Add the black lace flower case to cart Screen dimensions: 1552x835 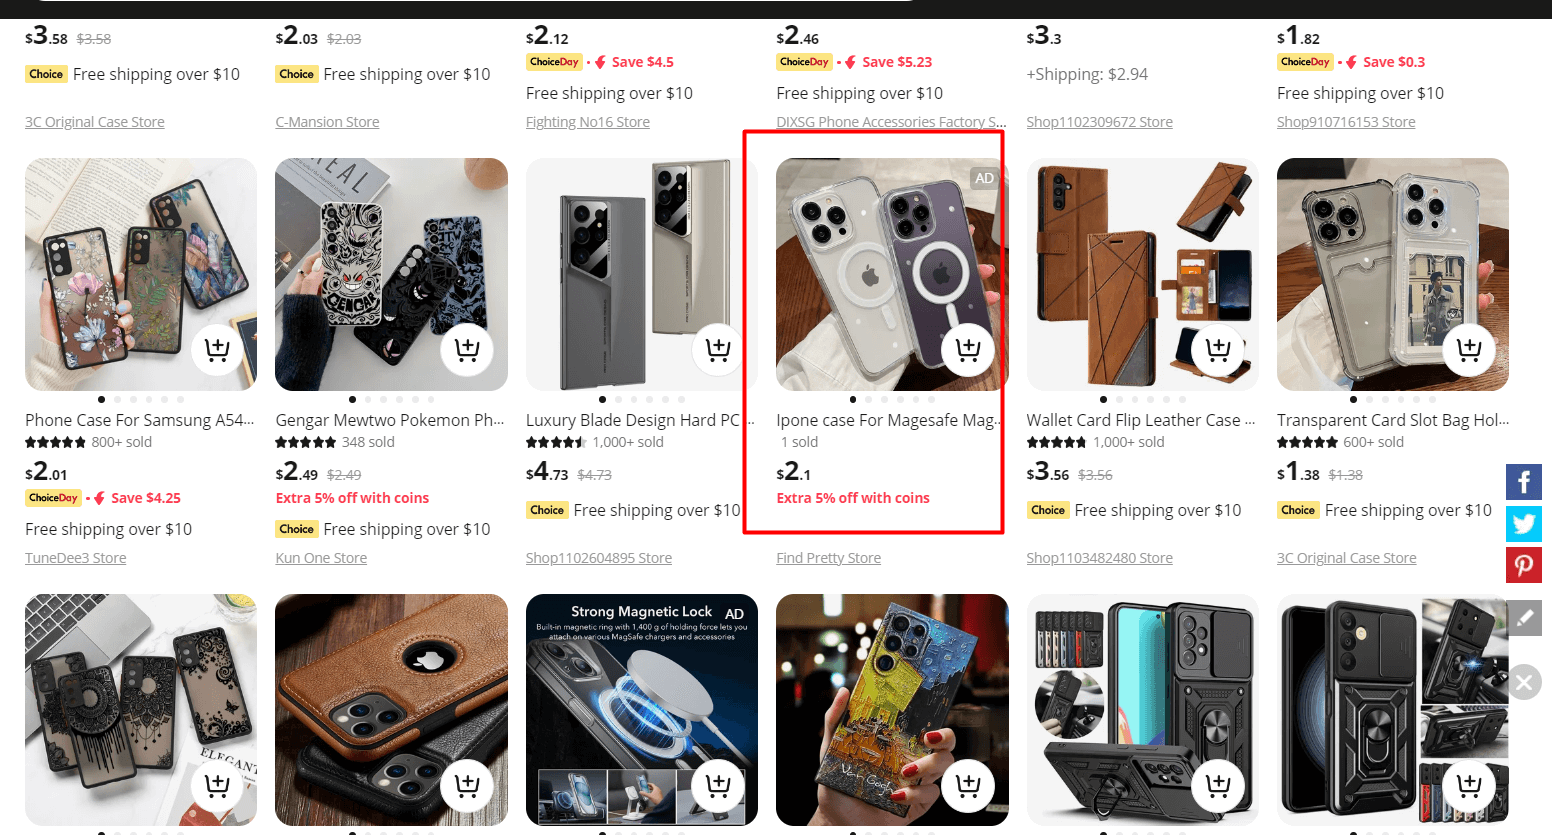coord(217,785)
